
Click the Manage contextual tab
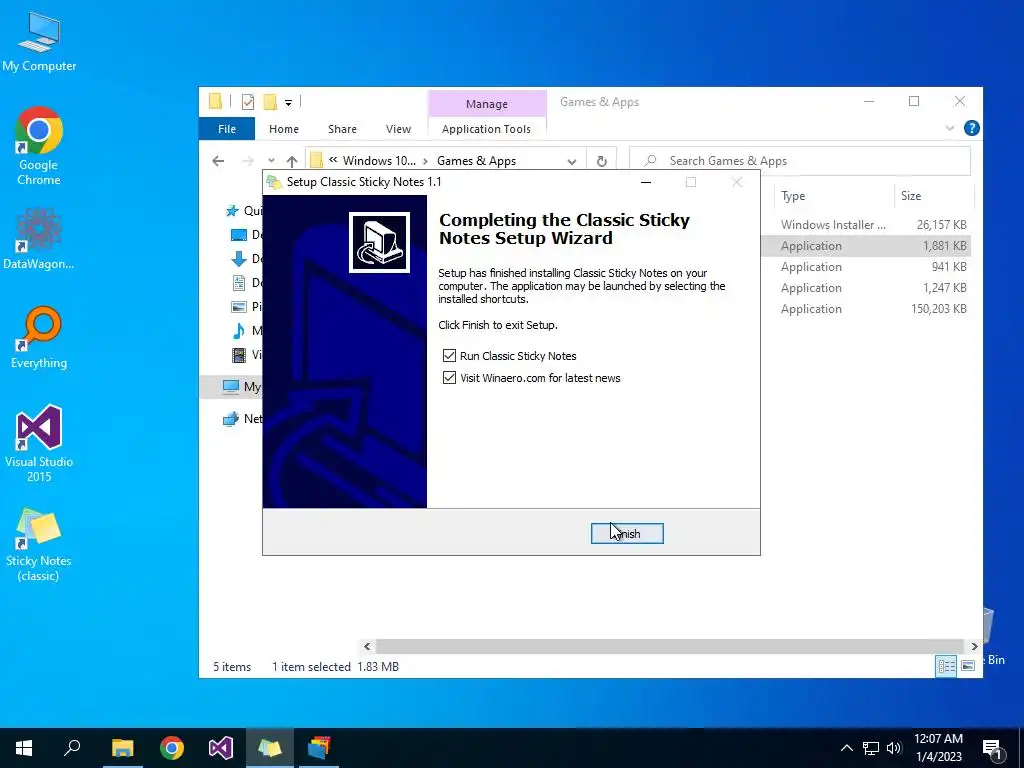487,104
